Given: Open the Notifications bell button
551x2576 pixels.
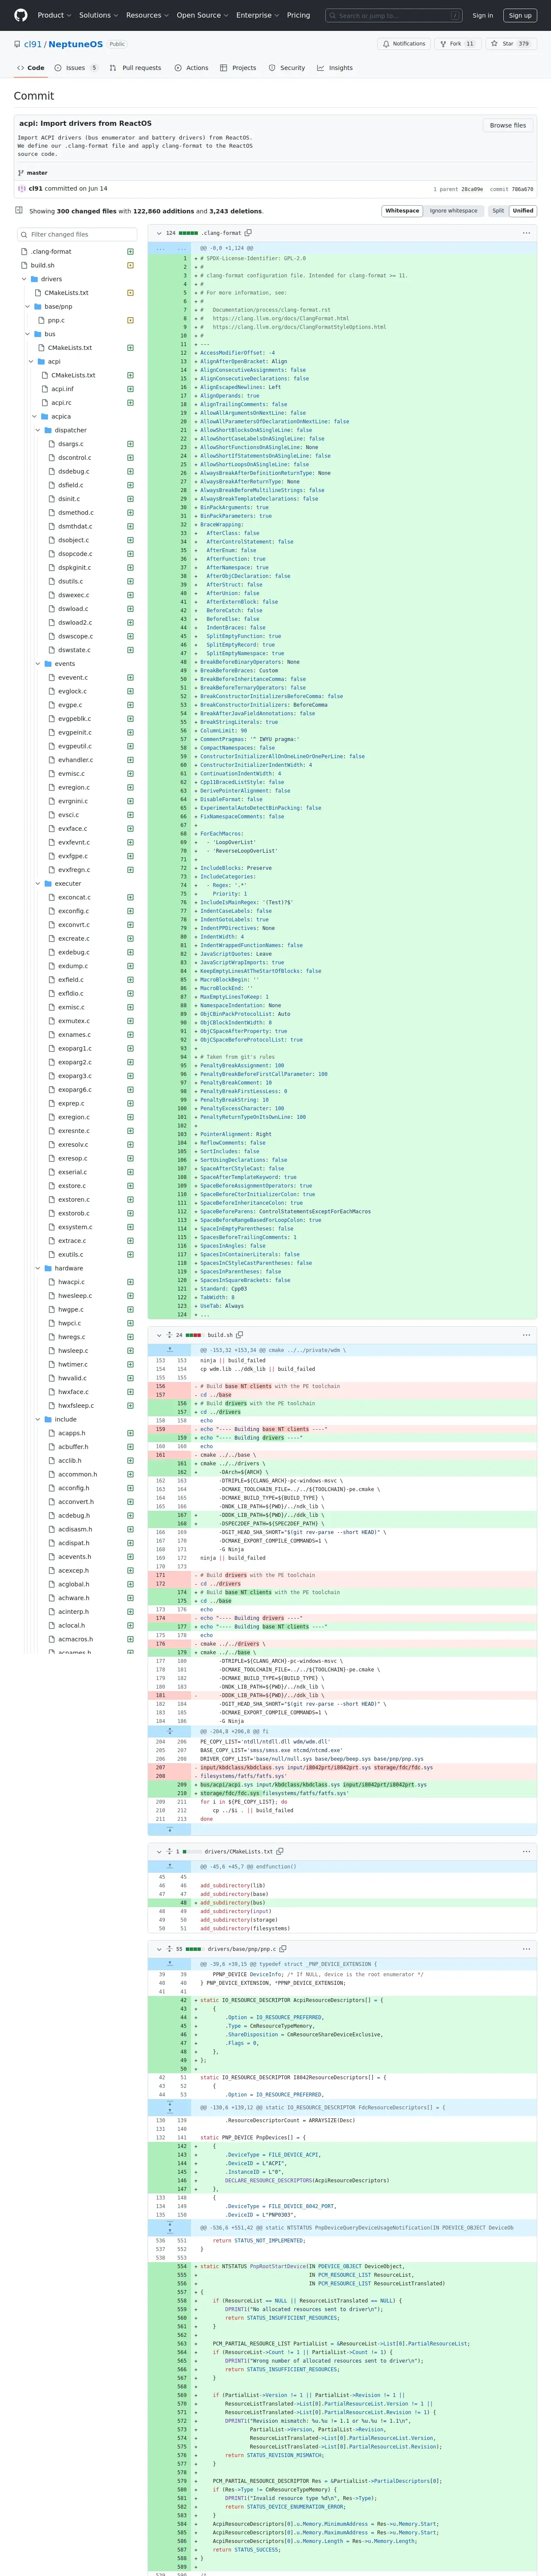Looking at the screenshot, I should (404, 44).
